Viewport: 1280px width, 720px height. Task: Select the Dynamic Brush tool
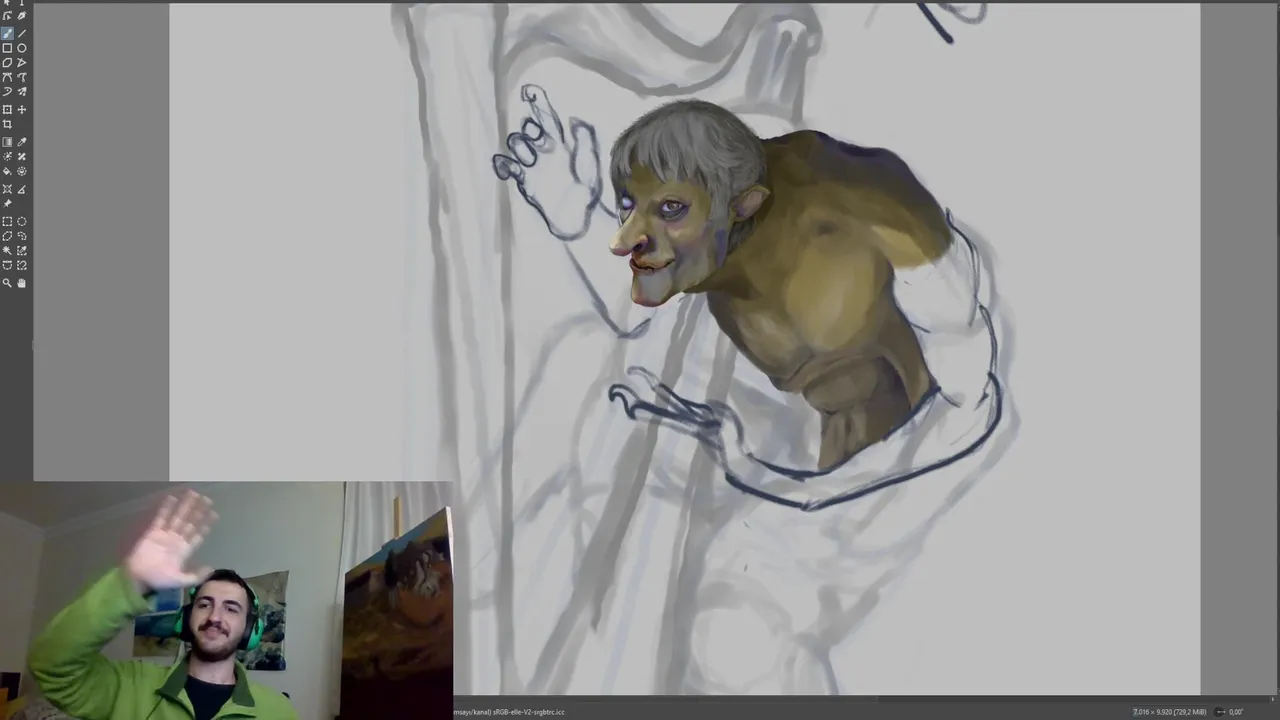7,91
